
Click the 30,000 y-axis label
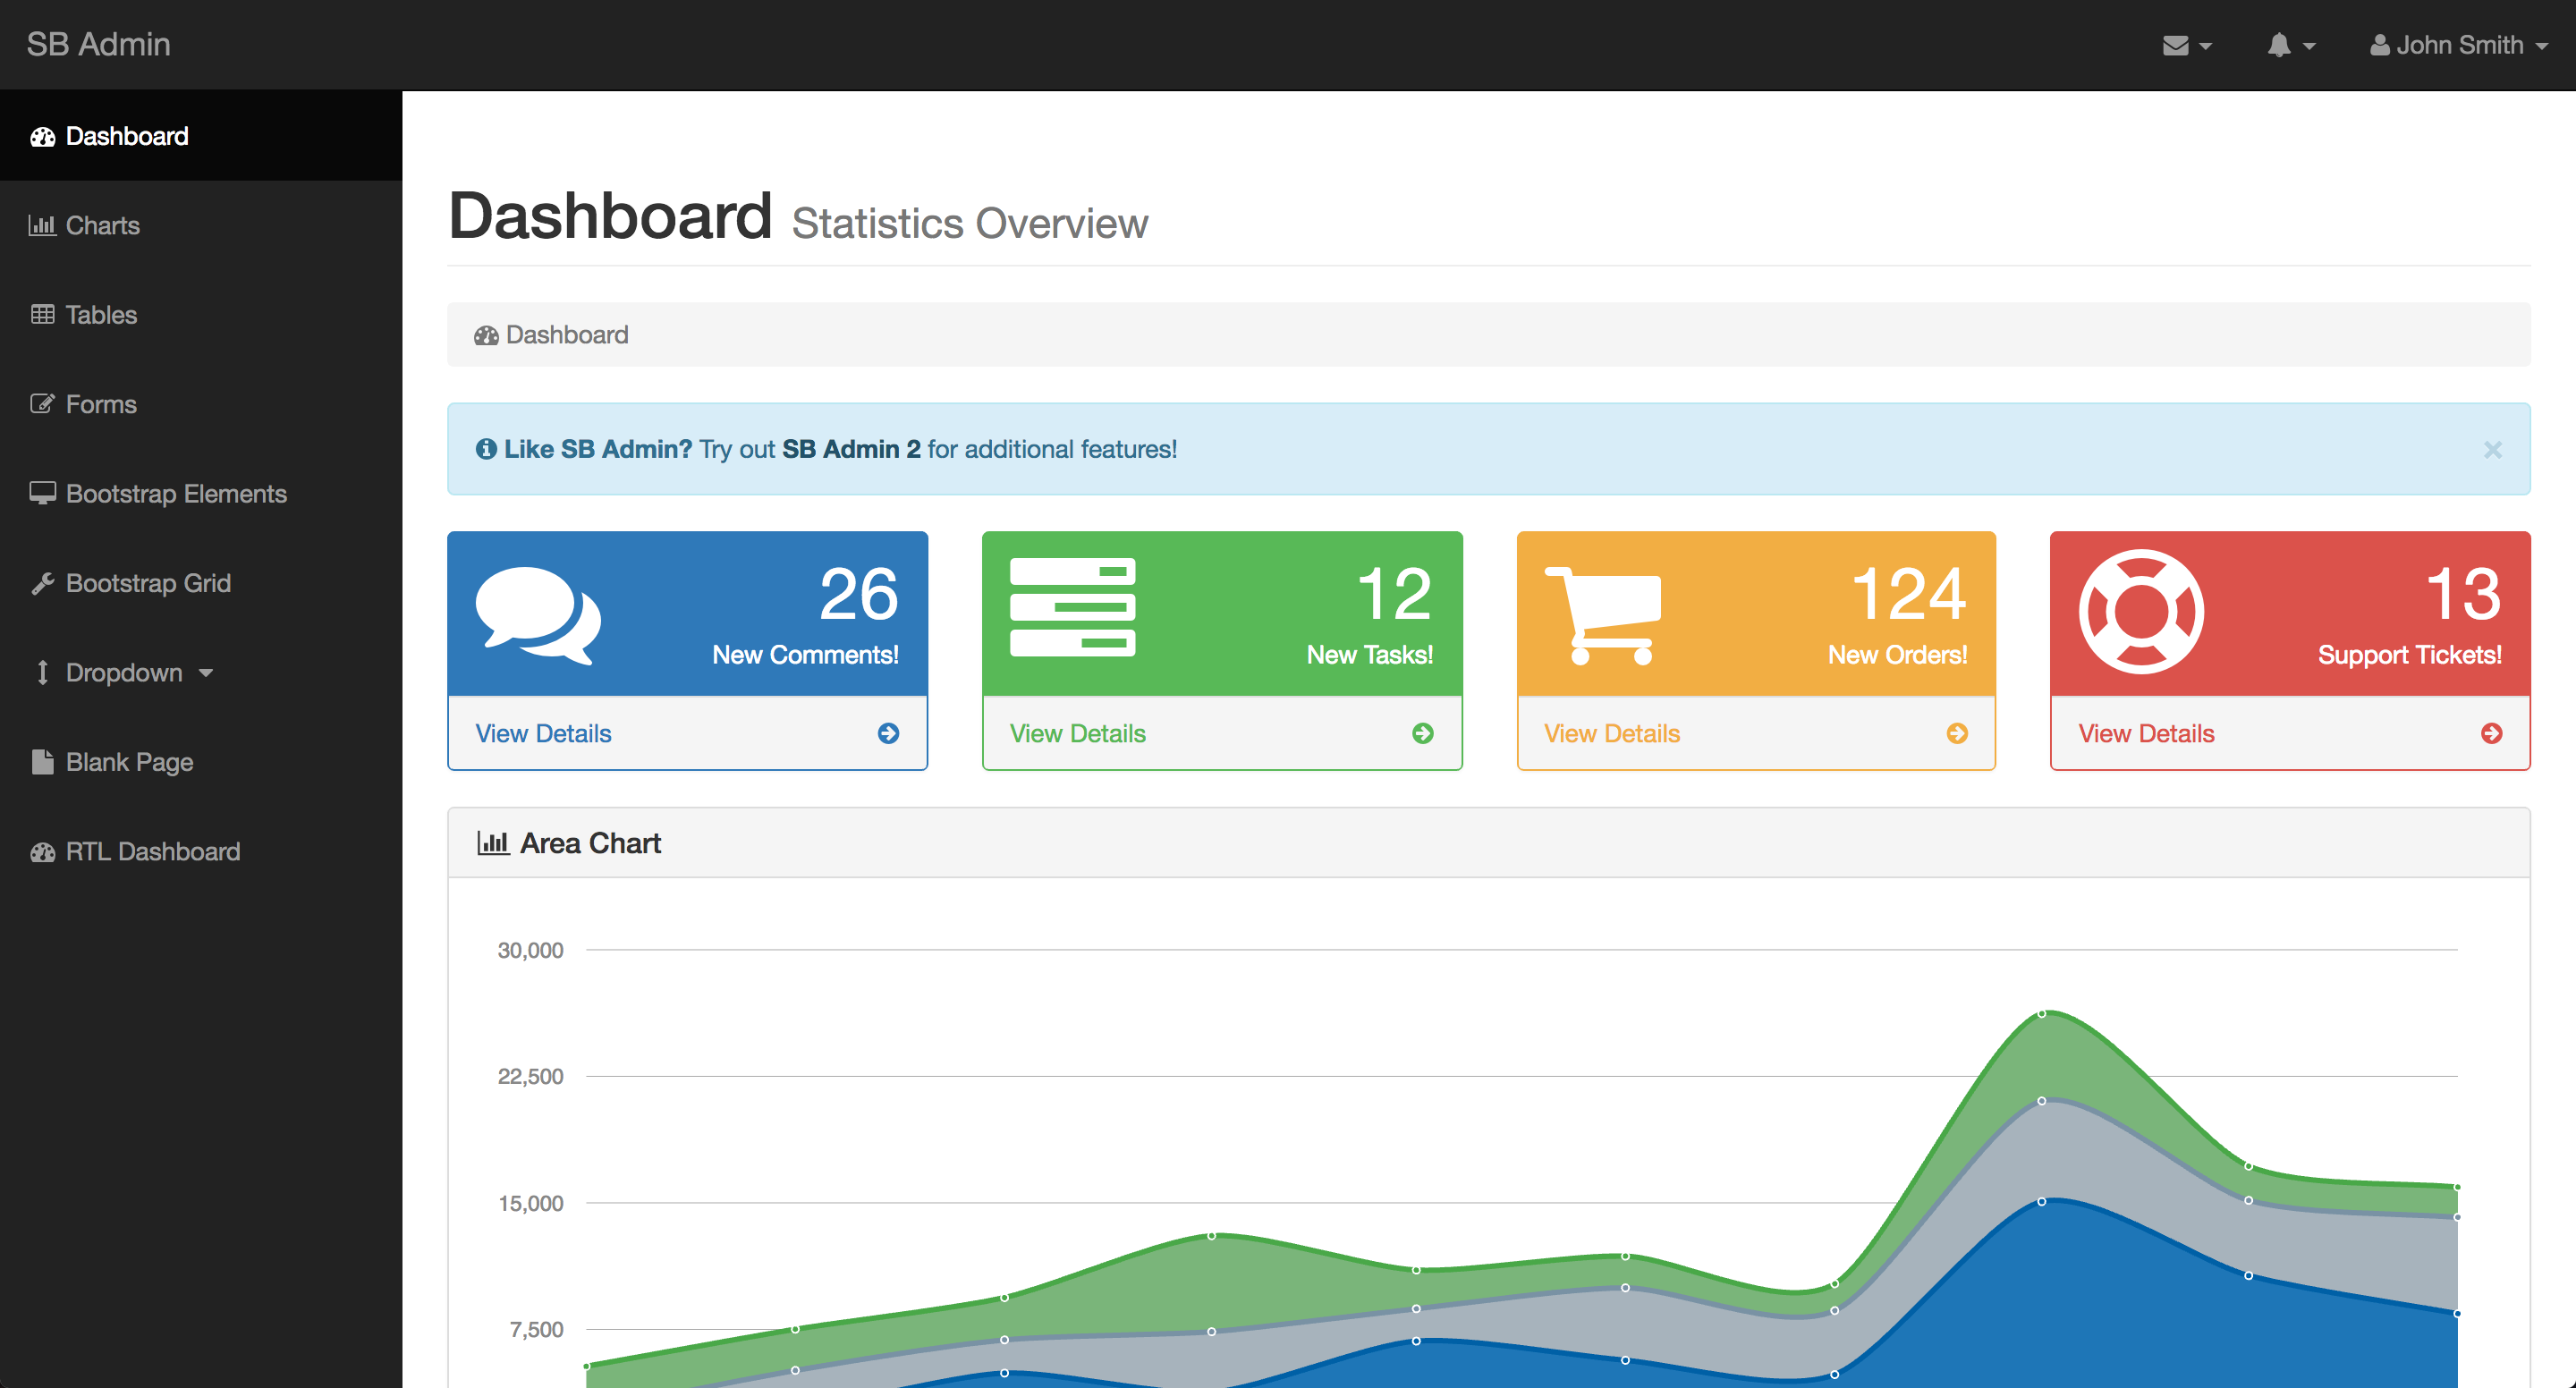click(531, 950)
